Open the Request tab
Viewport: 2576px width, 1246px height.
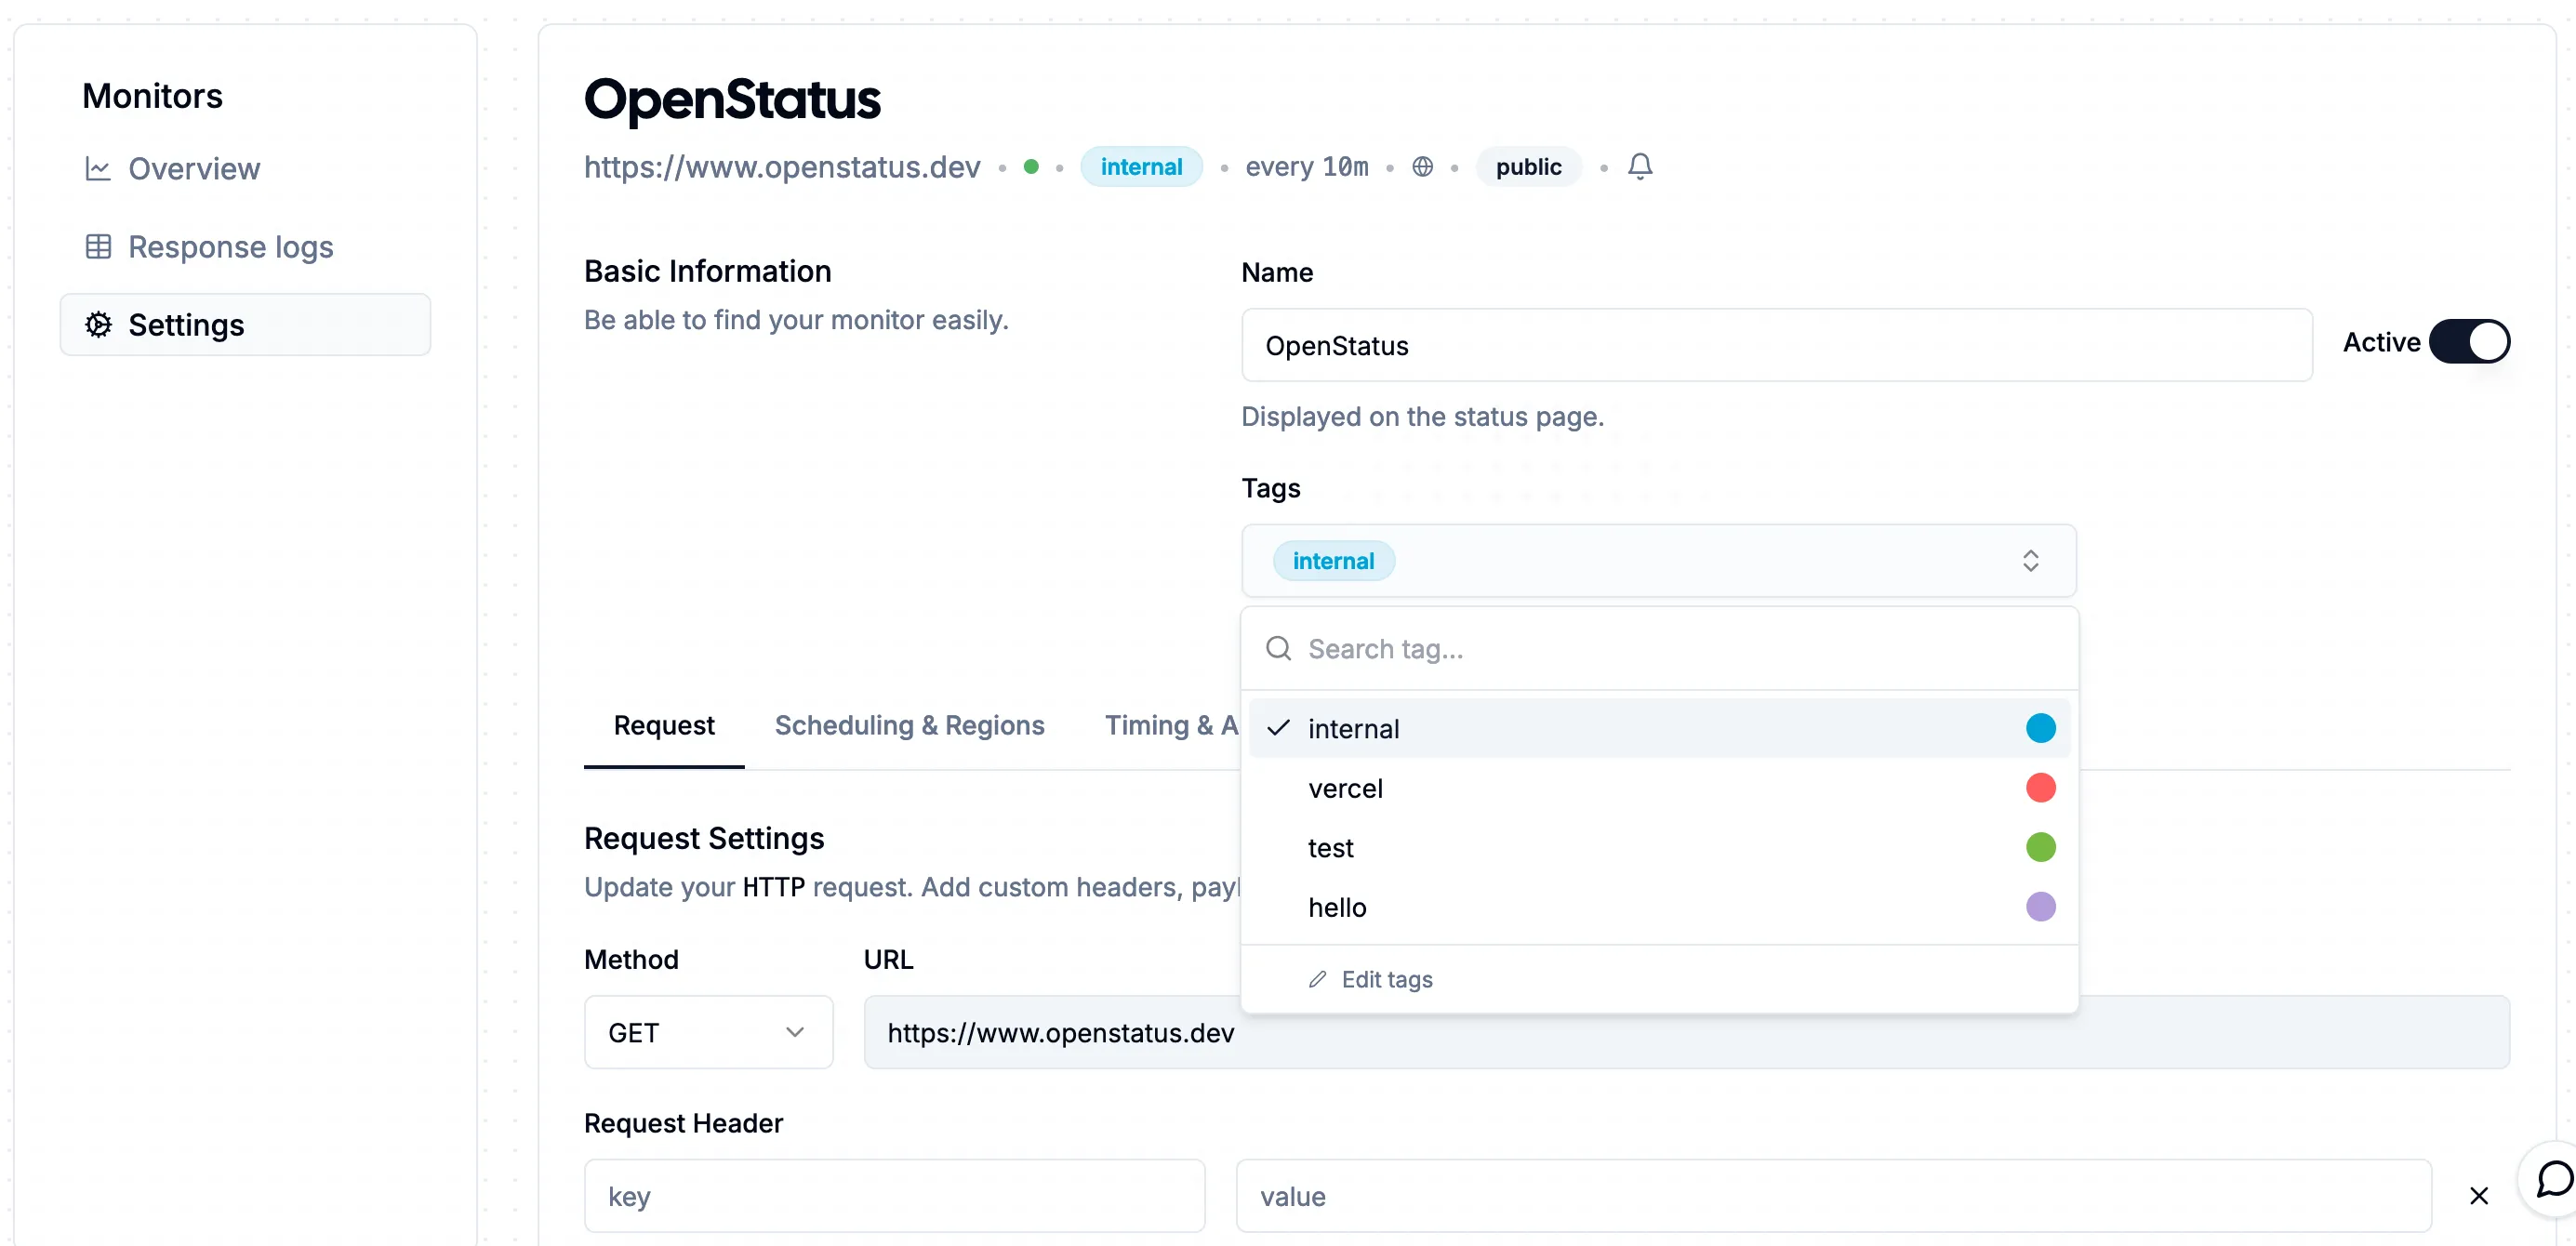[x=663, y=725]
